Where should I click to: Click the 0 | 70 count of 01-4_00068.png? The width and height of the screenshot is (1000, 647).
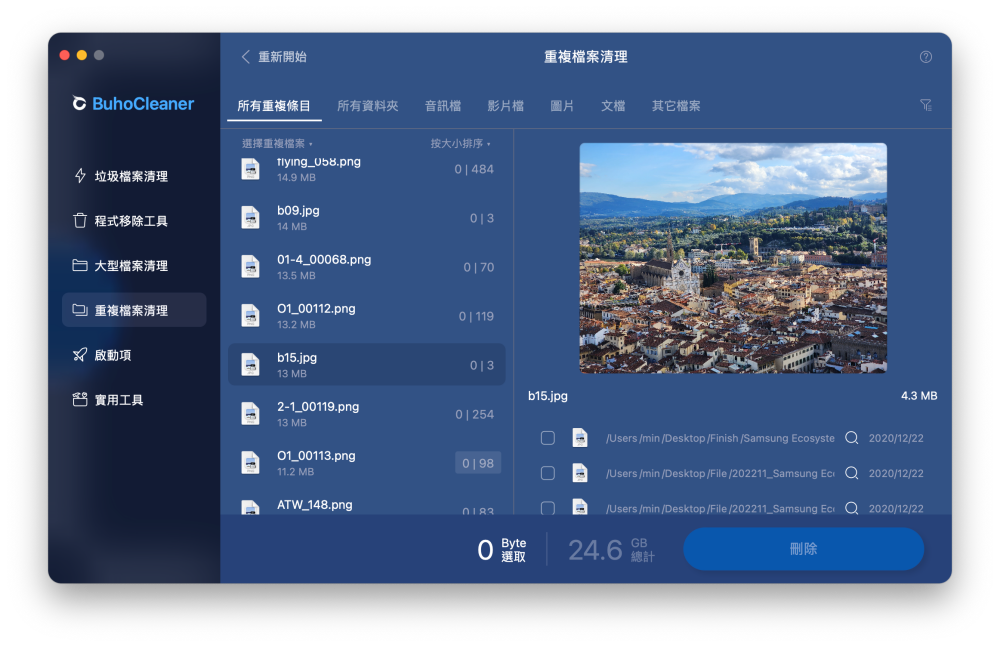pyautogui.click(x=478, y=267)
